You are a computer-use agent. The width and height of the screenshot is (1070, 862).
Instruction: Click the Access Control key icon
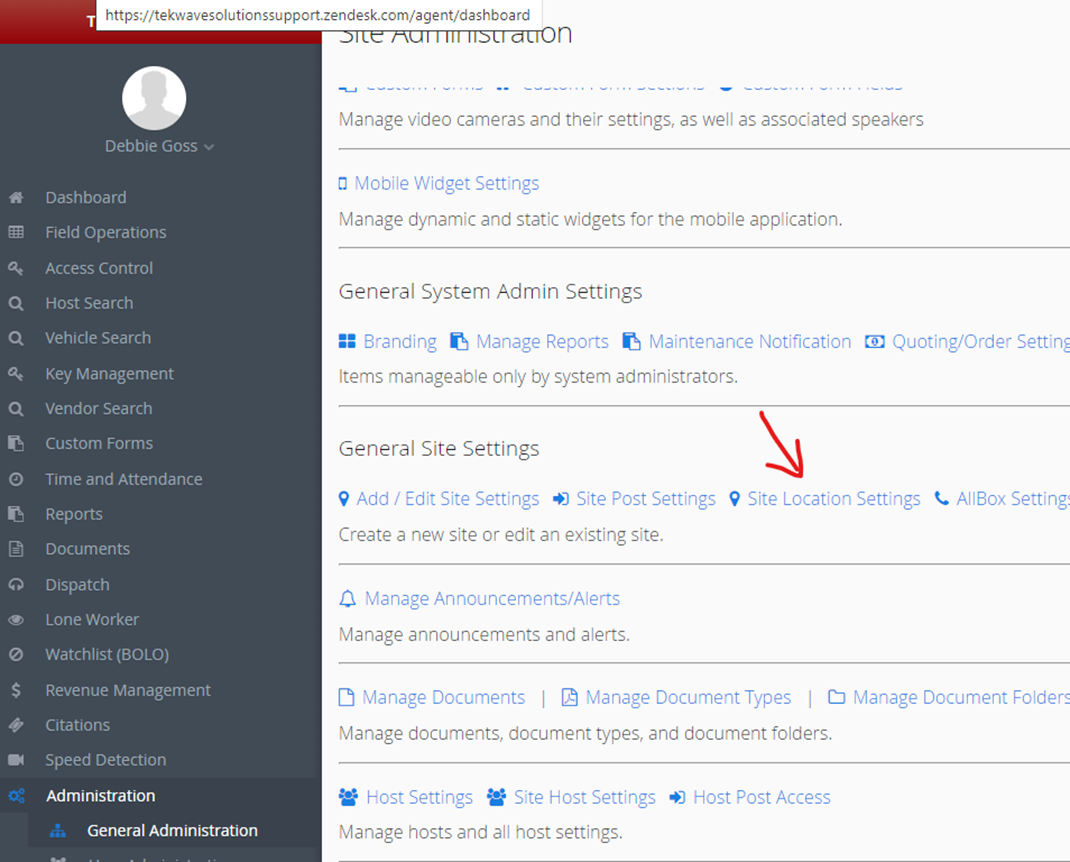(17, 267)
